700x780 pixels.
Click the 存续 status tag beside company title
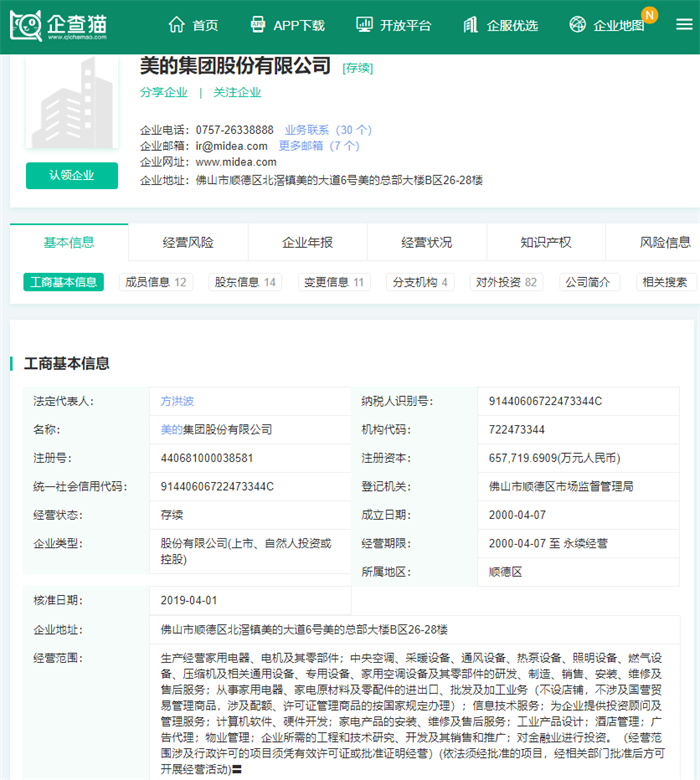[358, 68]
